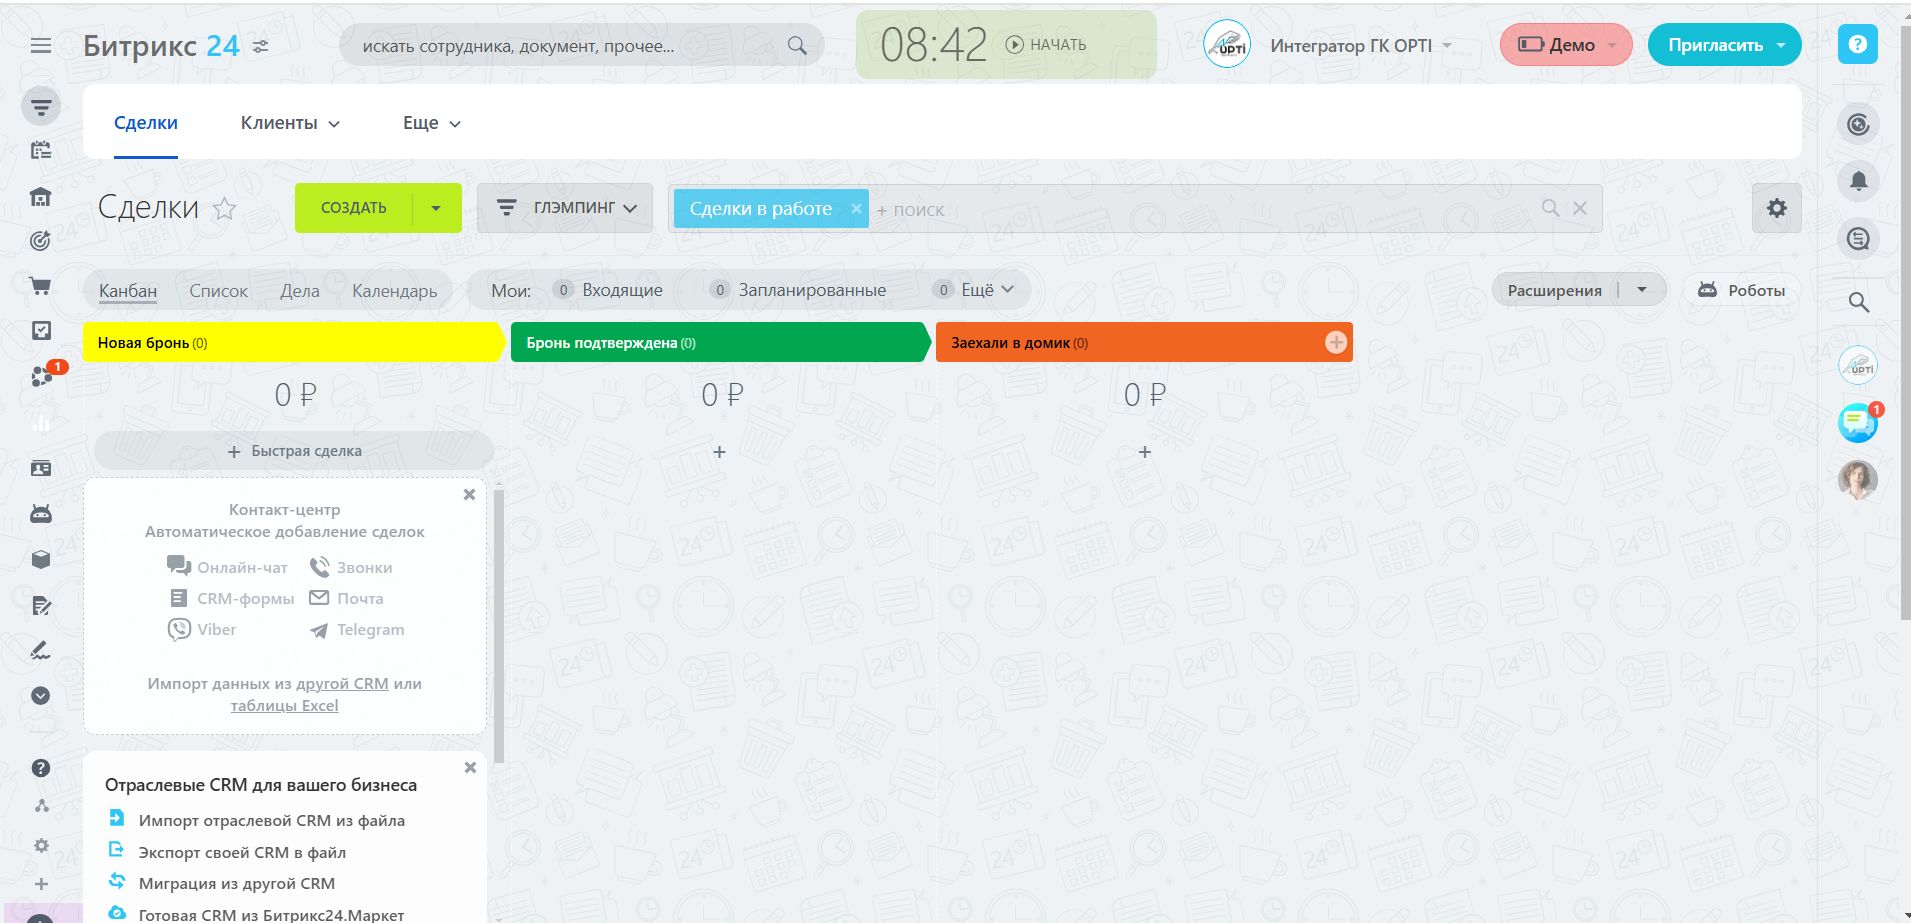1911x923 pixels.
Task: Close the Контакт-центр panel
Action: [469, 495]
